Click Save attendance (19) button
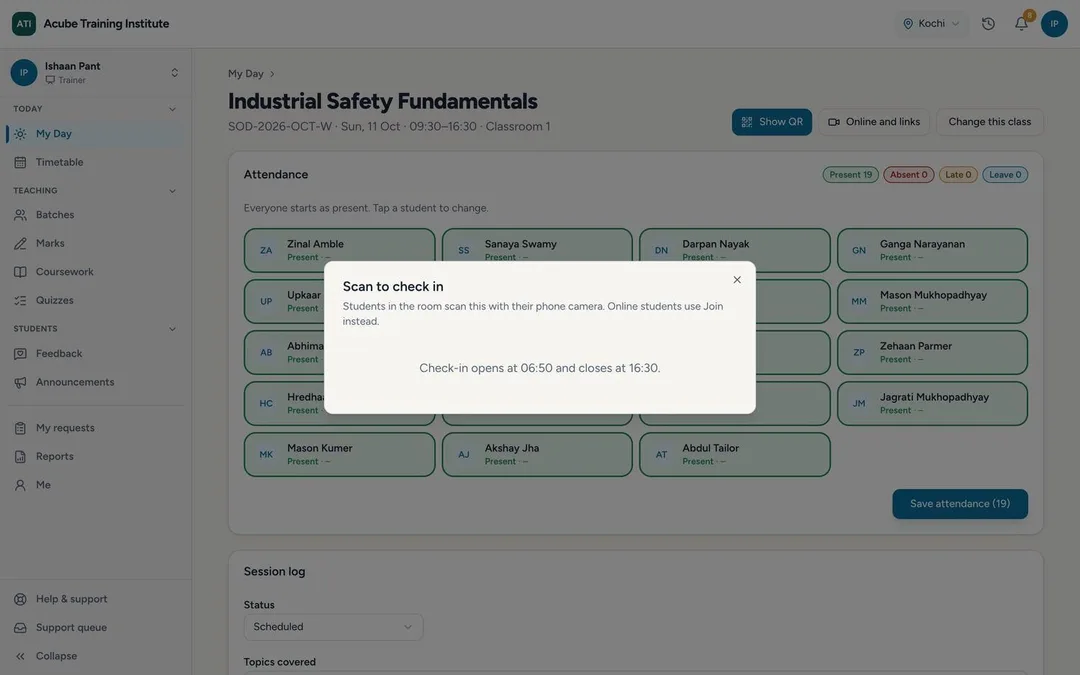Image resolution: width=1080 pixels, height=675 pixels. pos(959,504)
